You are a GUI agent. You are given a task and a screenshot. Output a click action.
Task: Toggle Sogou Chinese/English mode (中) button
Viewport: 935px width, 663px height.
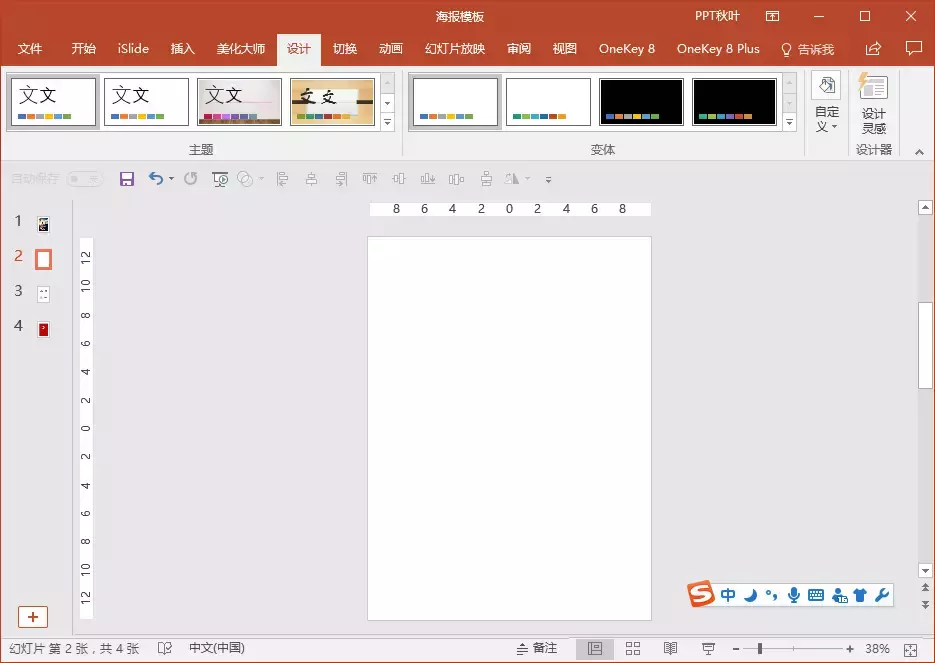point(728,594)
